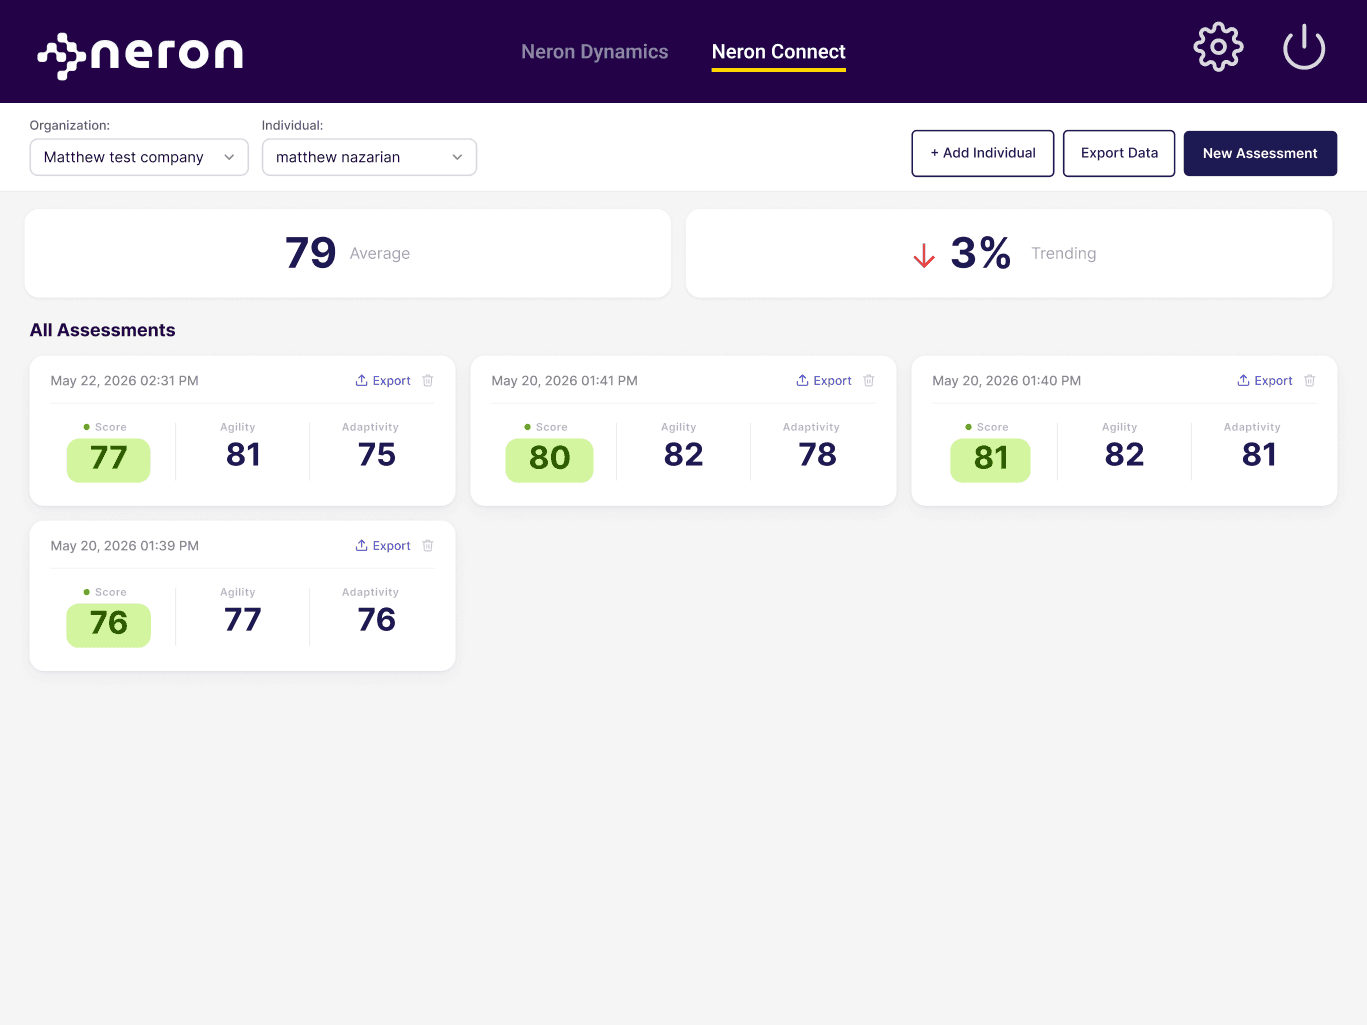This screenshot has width=1367, height=1025.
Task: Delete the May 20, 2026 01:40 PM assessment
Action: pos(1310,381)
